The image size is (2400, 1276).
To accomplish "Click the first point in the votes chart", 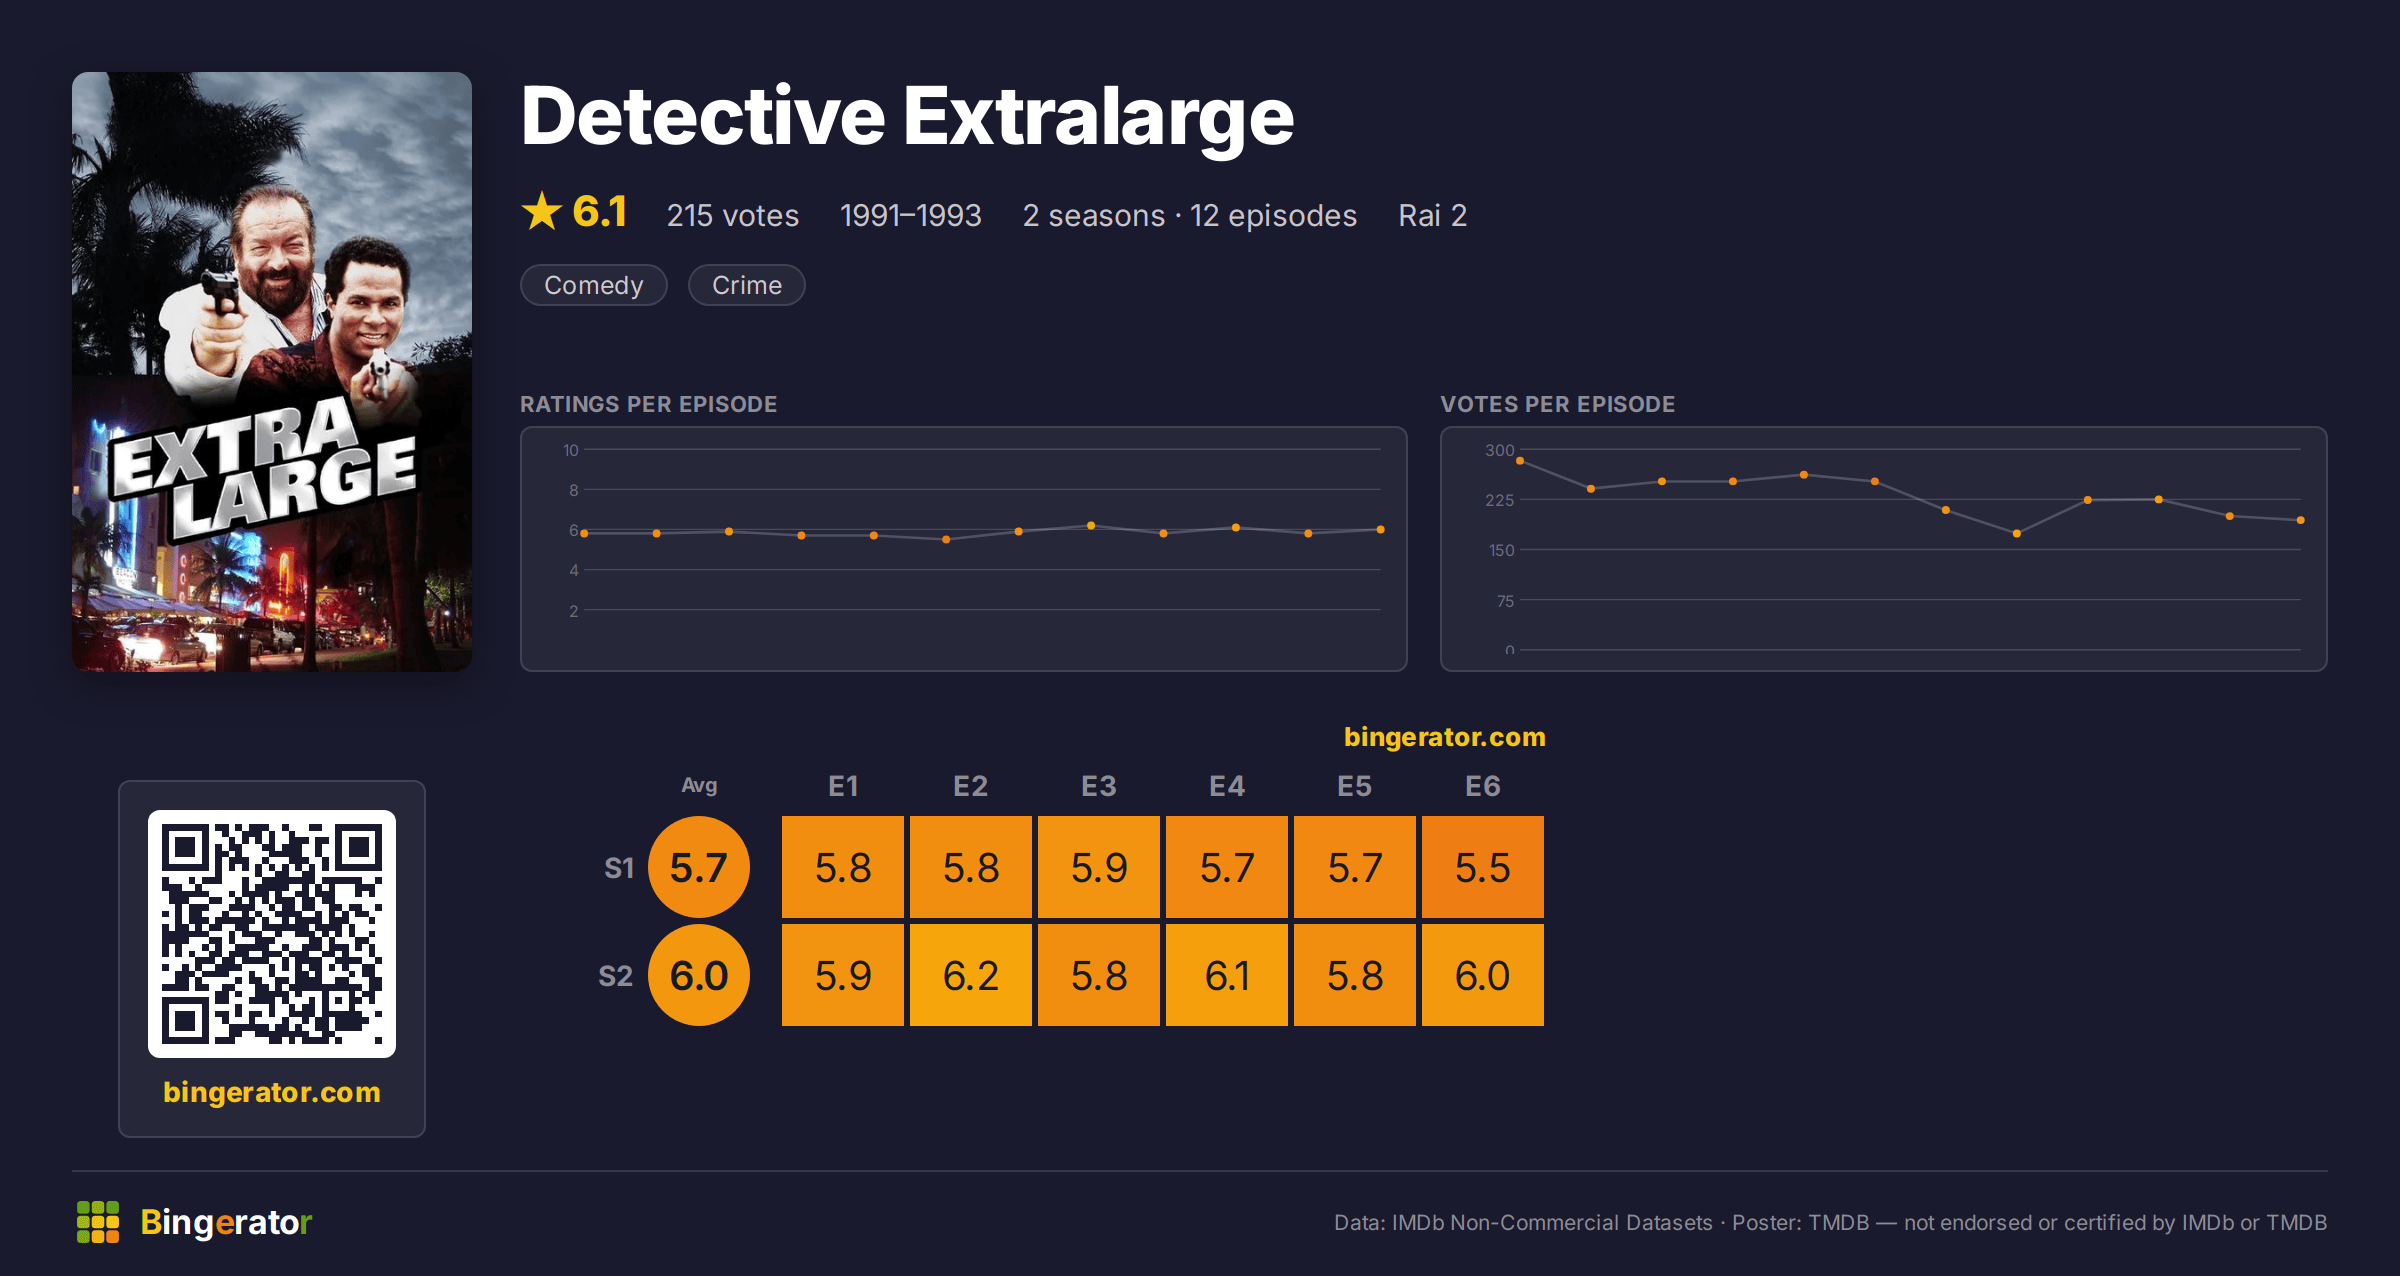I will [x=1520, y=461].
